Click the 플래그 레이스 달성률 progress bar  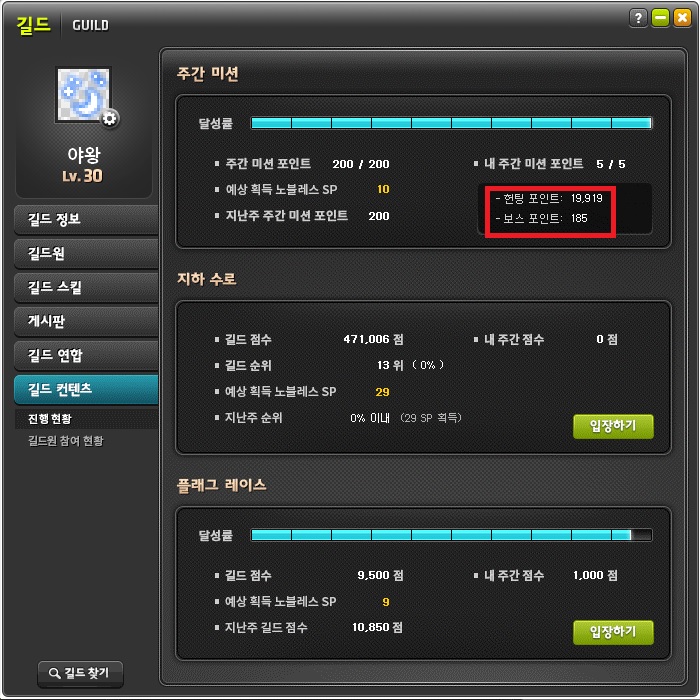451,535
